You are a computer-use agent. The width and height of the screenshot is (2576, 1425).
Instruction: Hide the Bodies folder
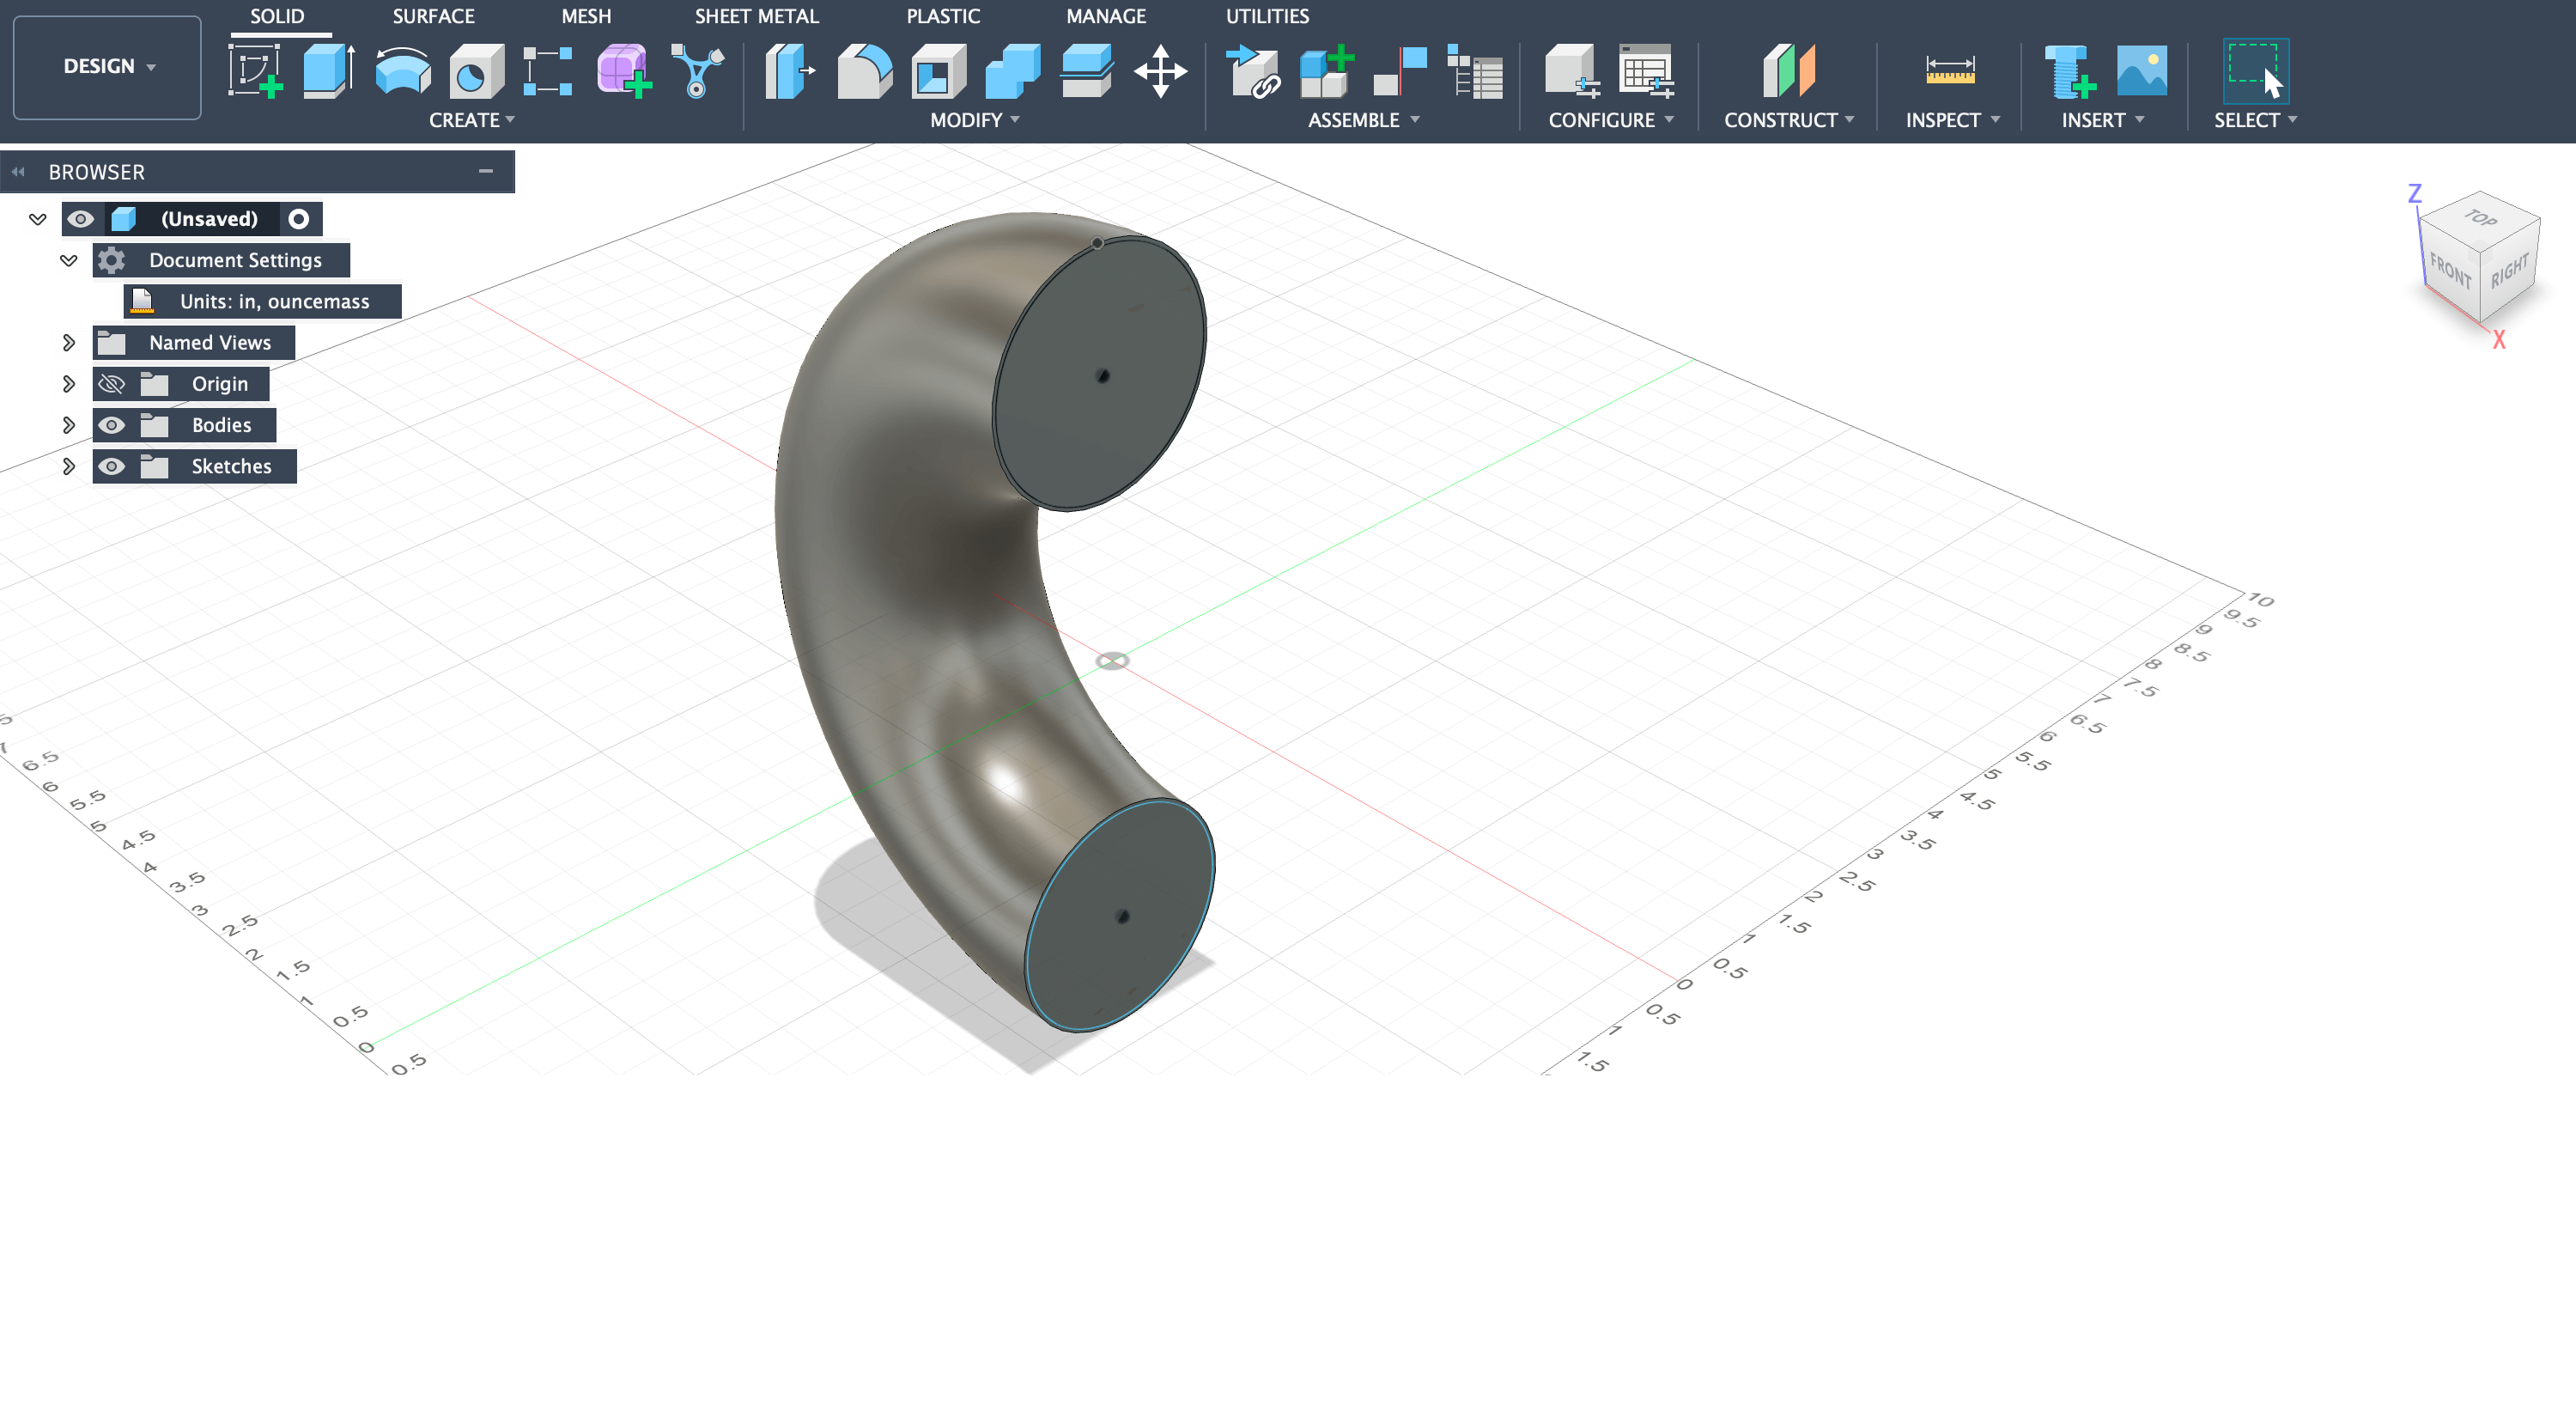pos(111,425)
